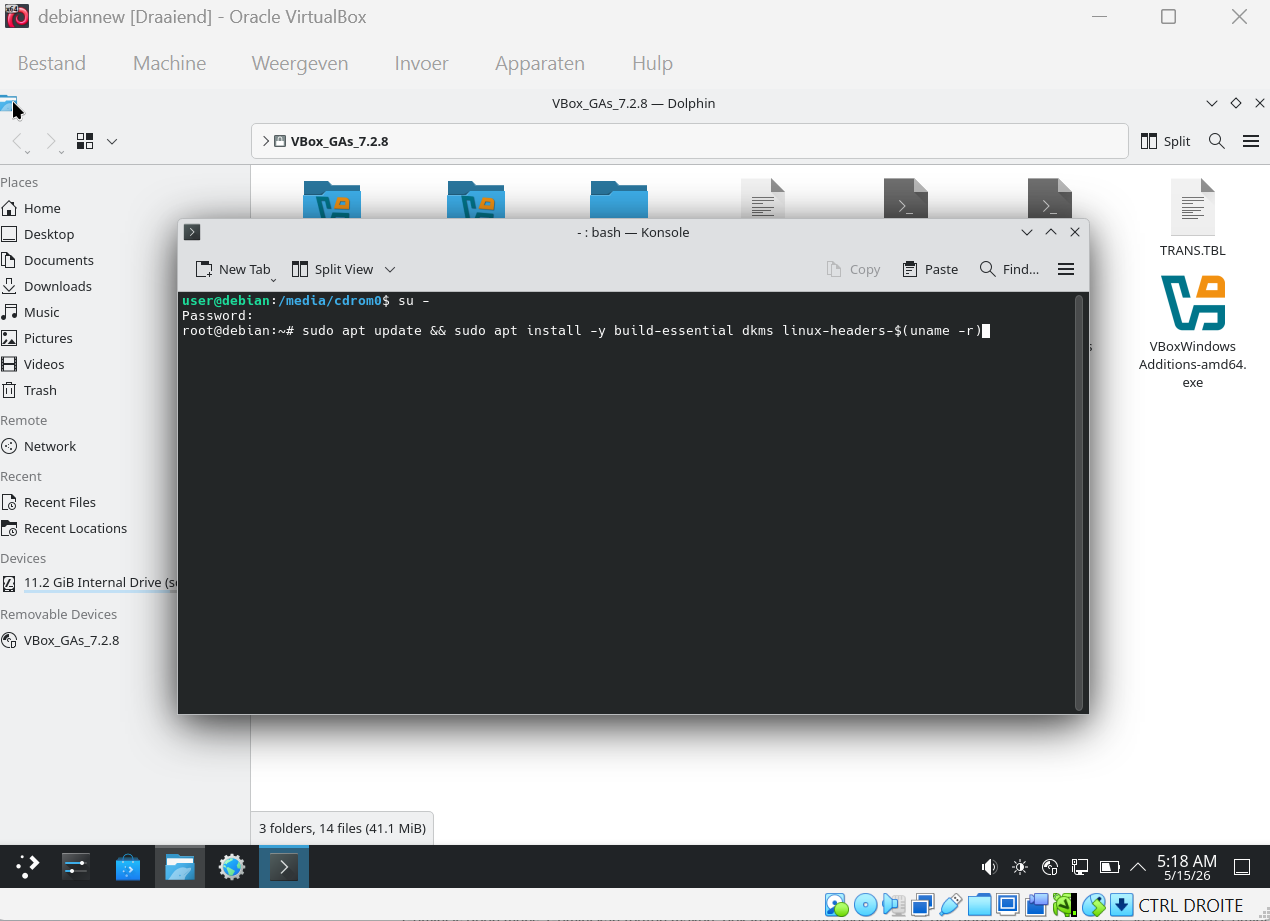Click VirtualBox hard disk status icon
Image resolution: width=1270 pixels, height=921 pixels.
pyautogui.click(x=836, y=905)
